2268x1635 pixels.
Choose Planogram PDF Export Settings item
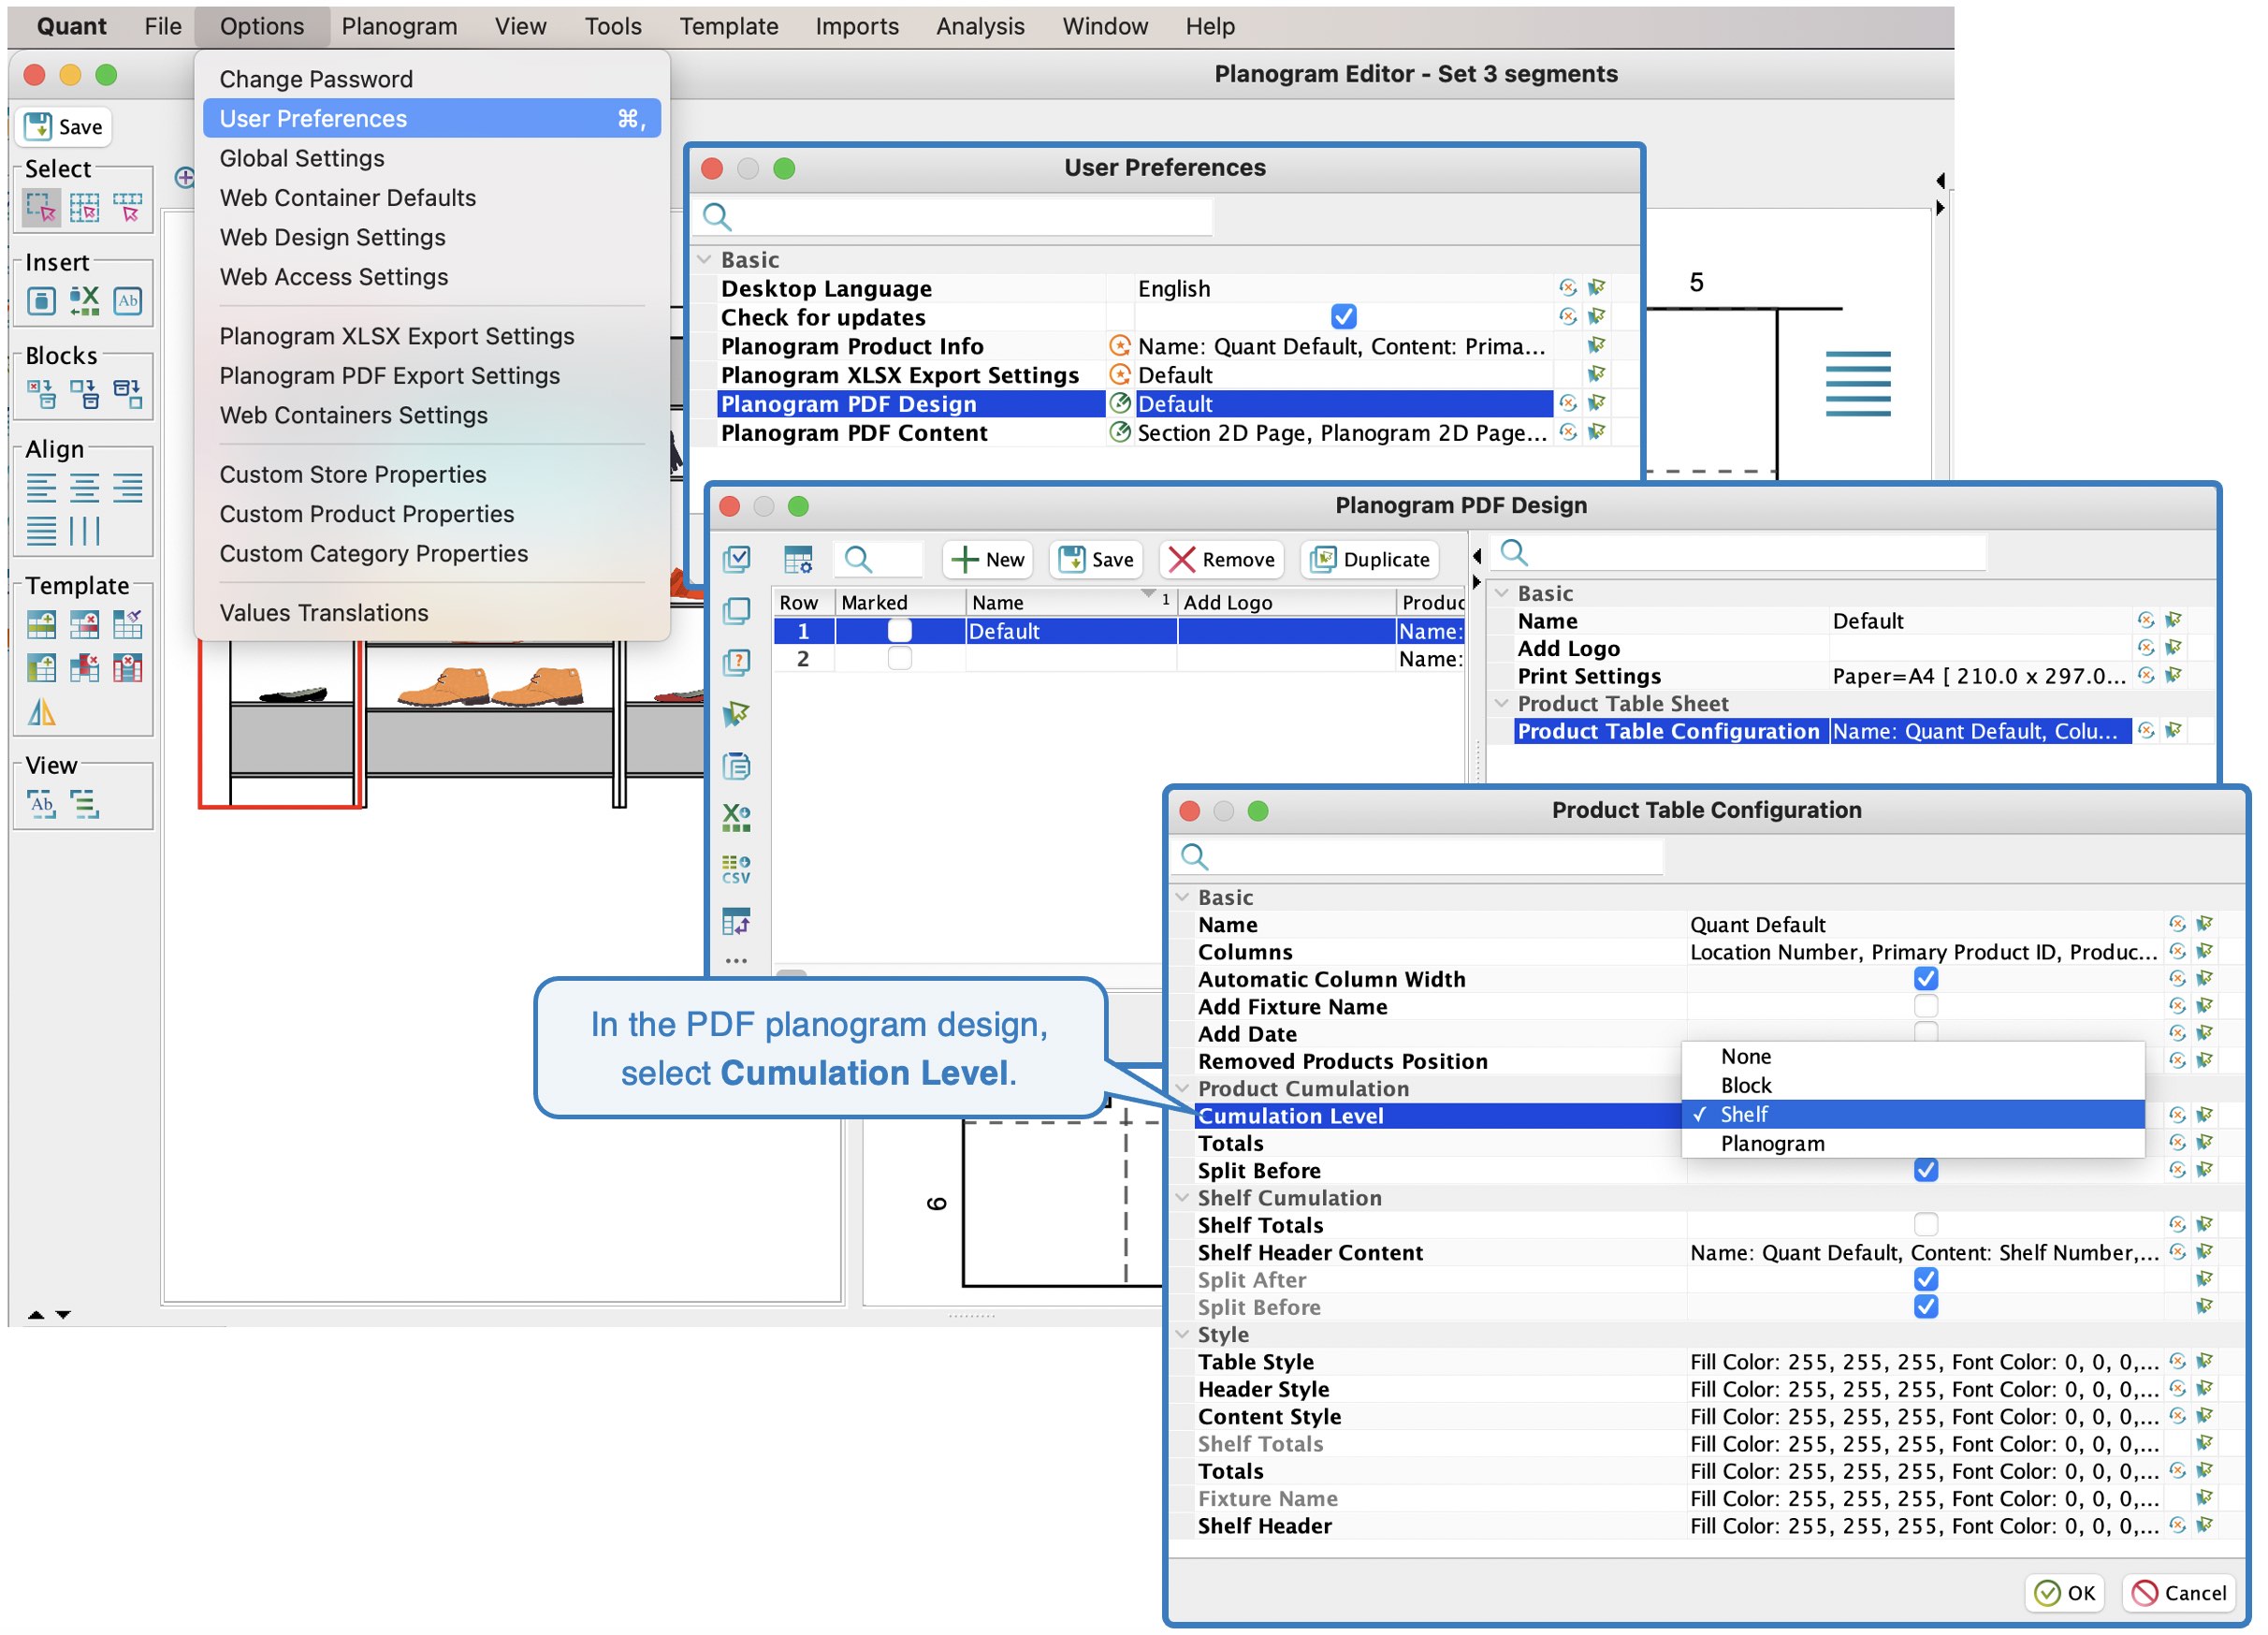click(432, 376)
